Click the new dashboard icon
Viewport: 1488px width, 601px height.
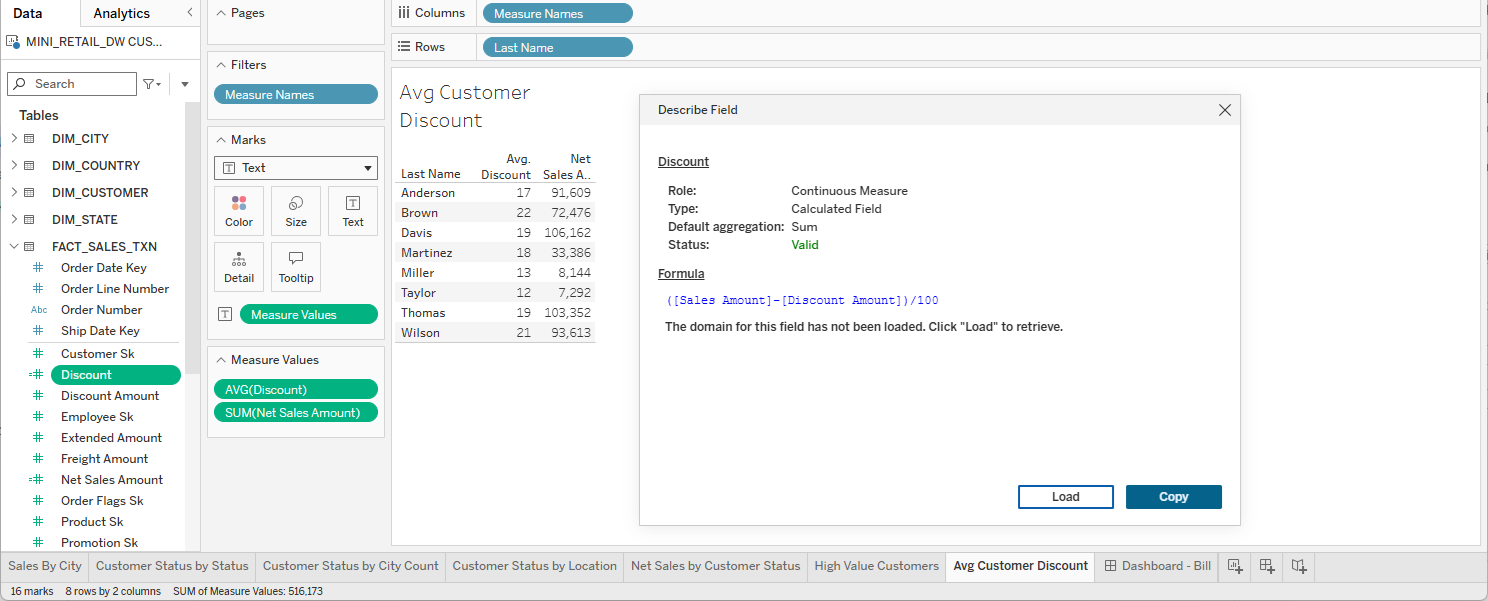pyautogui.click(x=1267, y=566)
